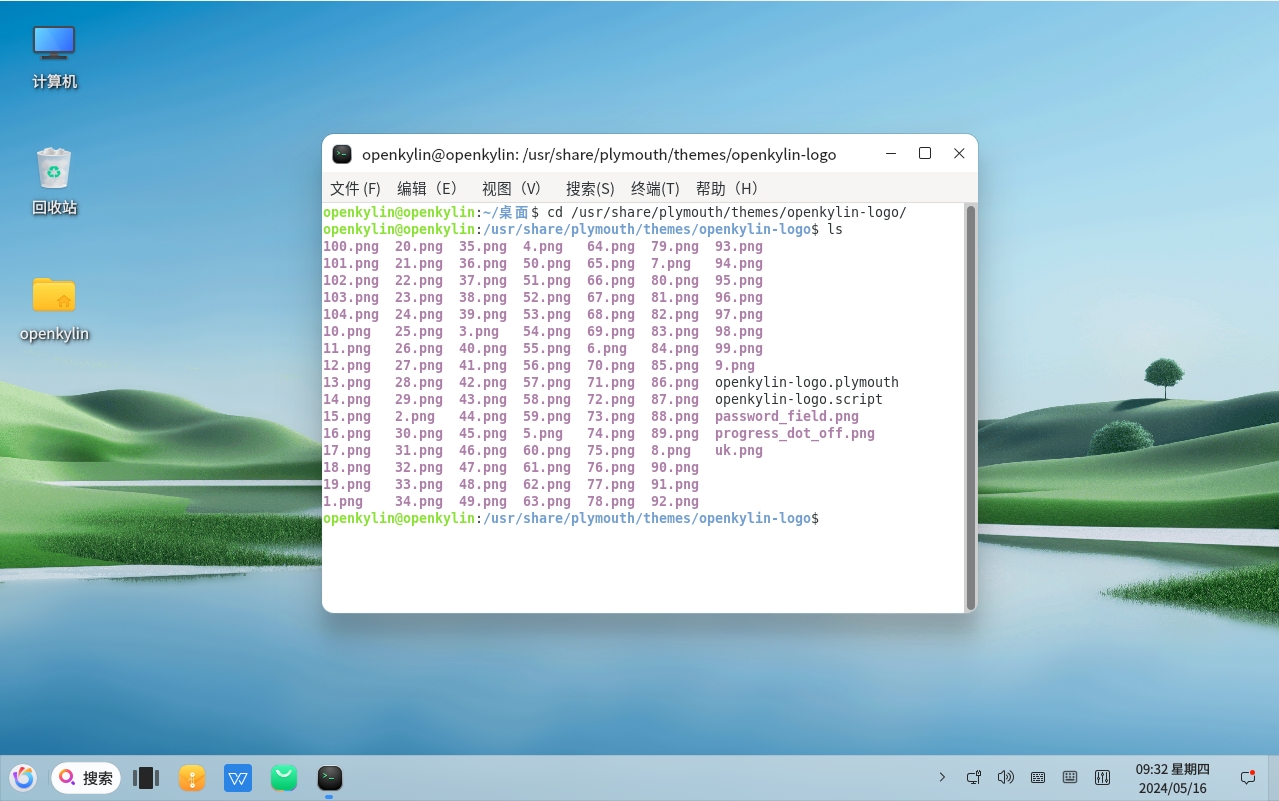Screen dimensions: 1279x801
Task: Launch the green app store taskbar icon
Action: pyautogui.click(x=284, y=777)
